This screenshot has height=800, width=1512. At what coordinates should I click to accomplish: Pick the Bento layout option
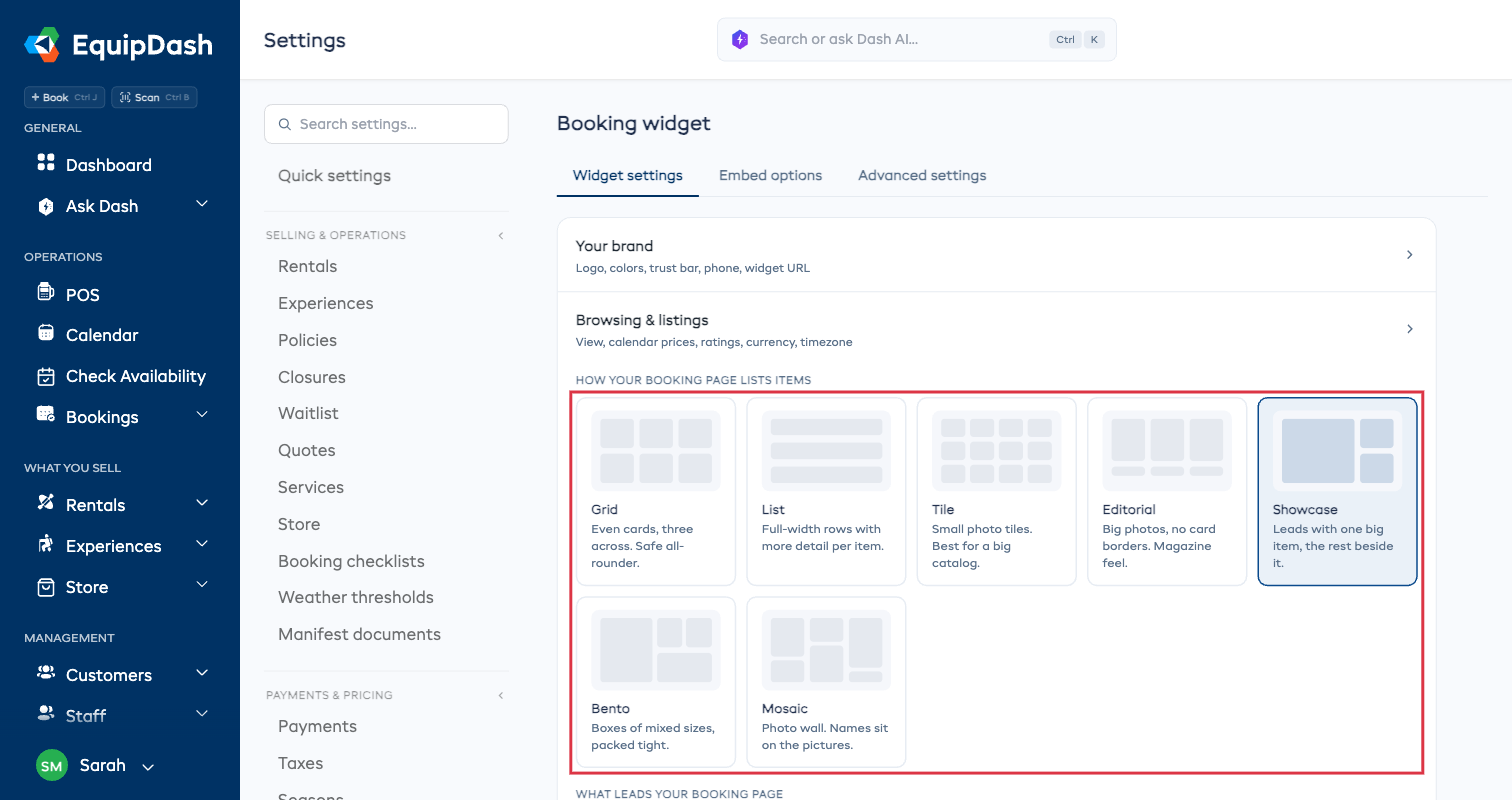point(656,682)
